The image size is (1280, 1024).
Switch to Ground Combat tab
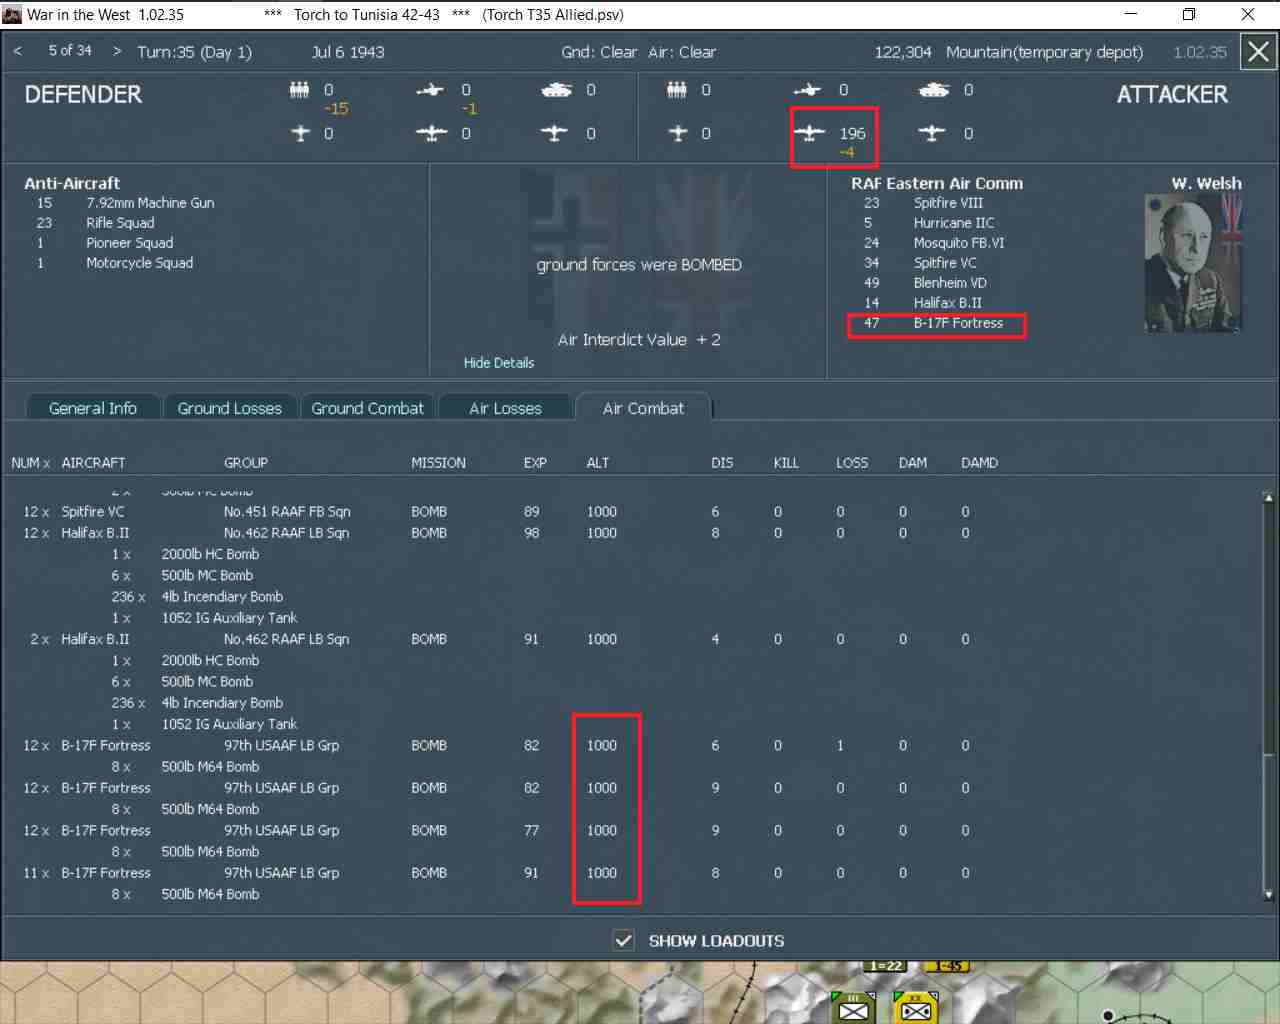(368, 408)
